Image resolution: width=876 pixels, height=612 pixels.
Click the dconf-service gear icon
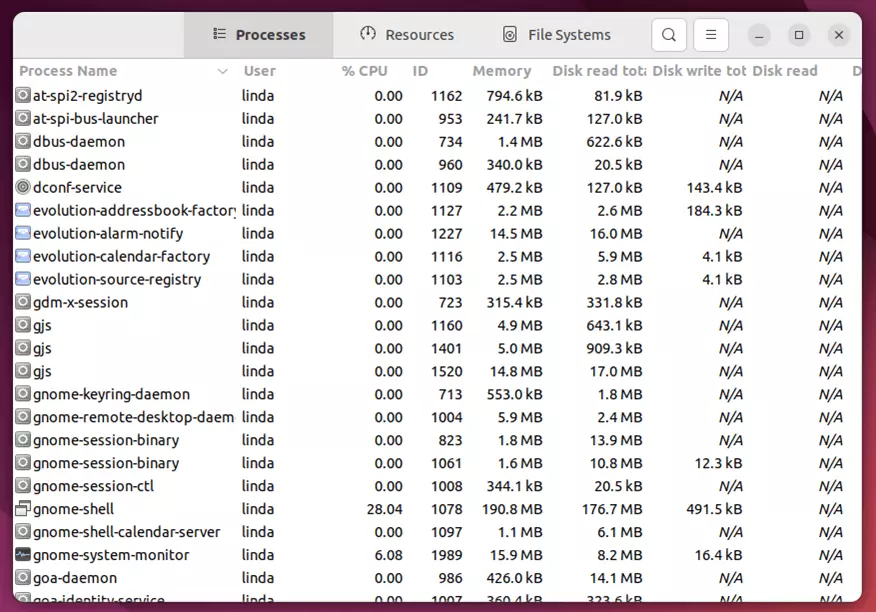click(x=22, y=187)
